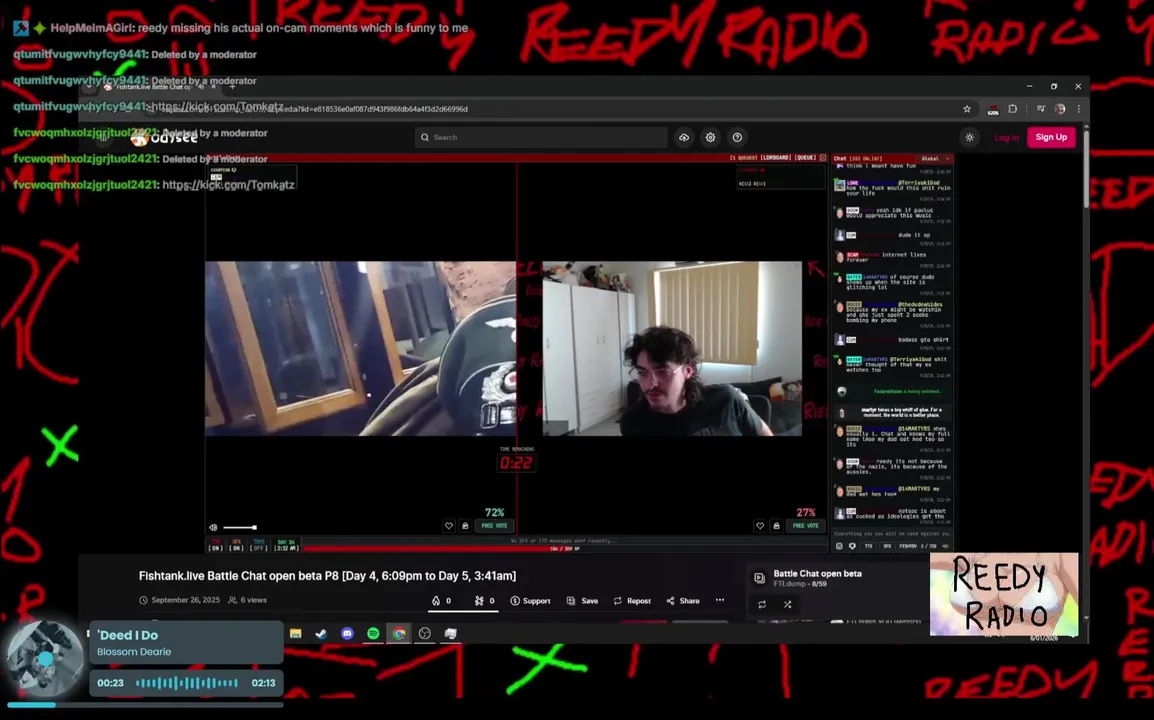
Task: Open Odysee settings gear icon
Action: click(710, 137)
